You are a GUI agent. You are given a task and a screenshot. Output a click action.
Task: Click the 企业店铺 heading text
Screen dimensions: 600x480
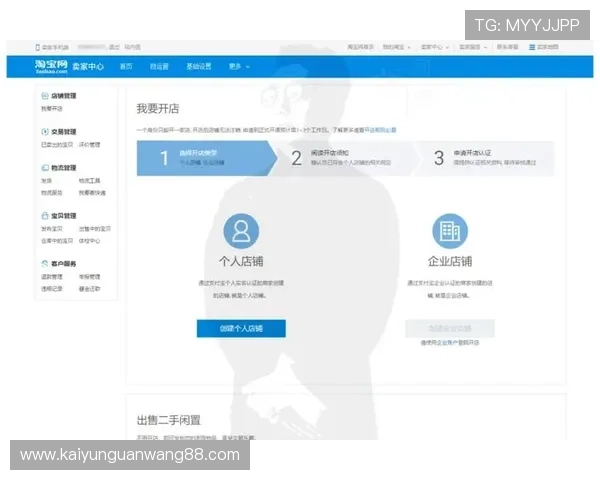450,261
